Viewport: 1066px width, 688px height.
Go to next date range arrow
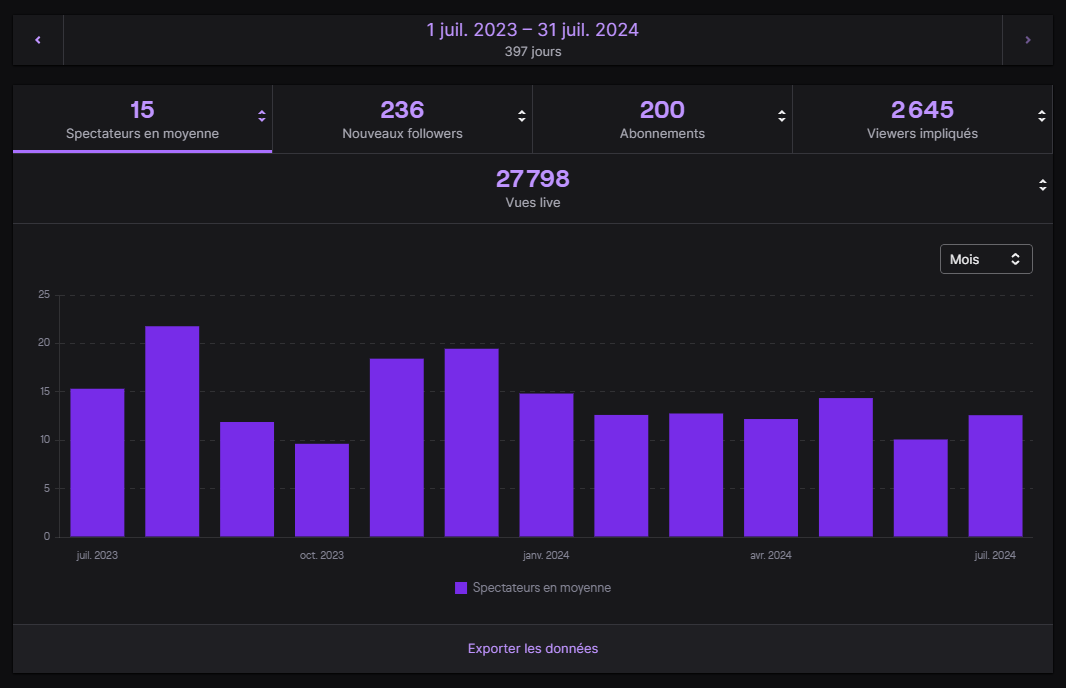(x=1027, y=40)
